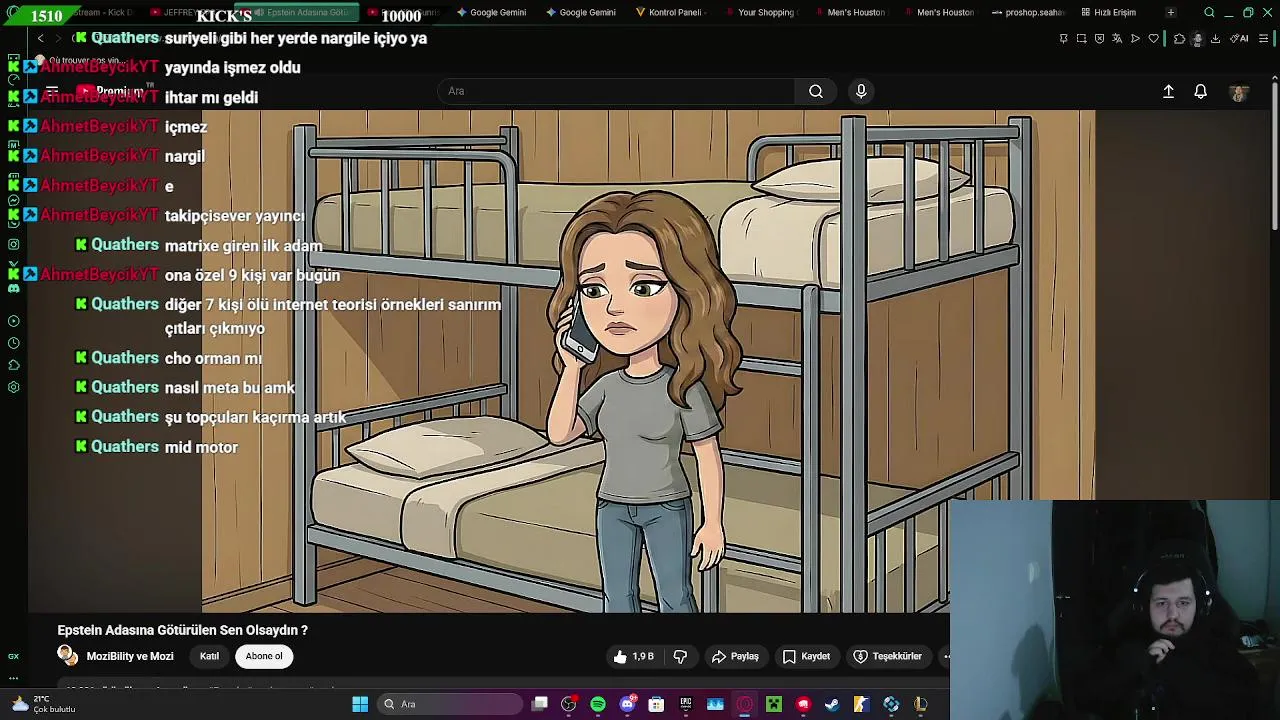Open the MoziBility channel avatar
Image resolution: width=1280 pixels, height=720 pixels.
pyautogui.click(x=67, y=656)
